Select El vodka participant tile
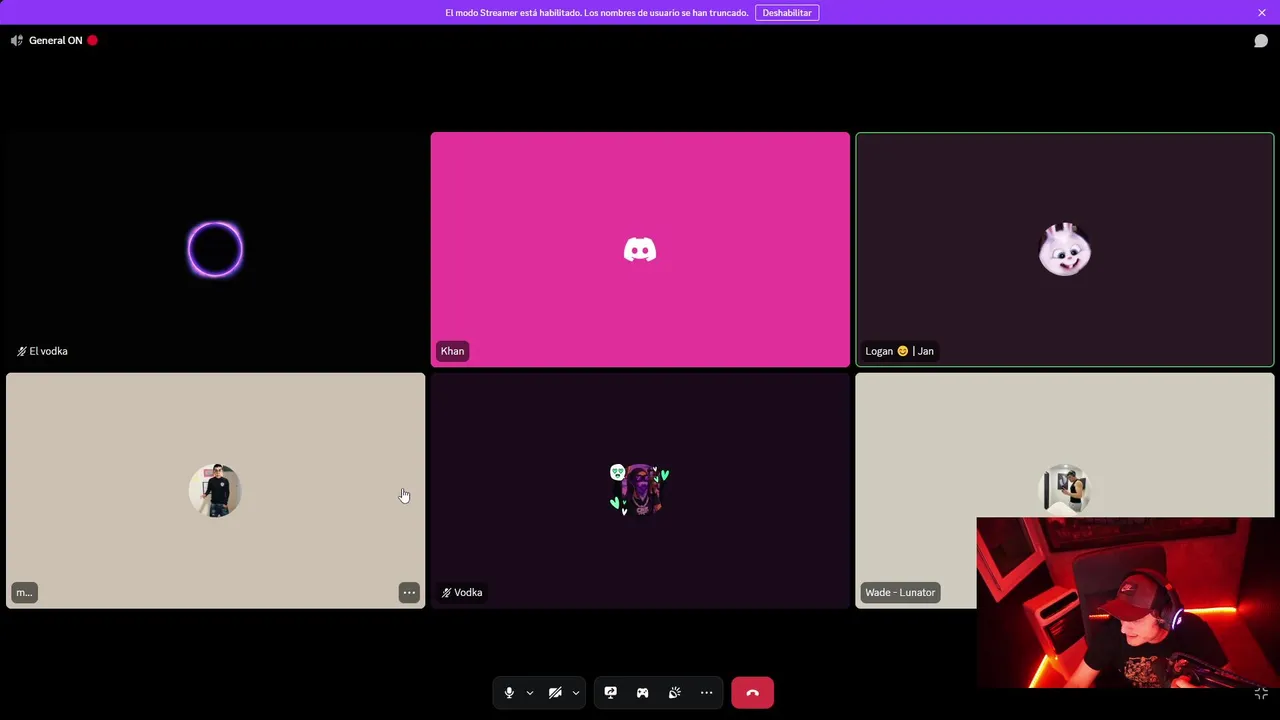 pyautogui.click(x=215, y=250)
